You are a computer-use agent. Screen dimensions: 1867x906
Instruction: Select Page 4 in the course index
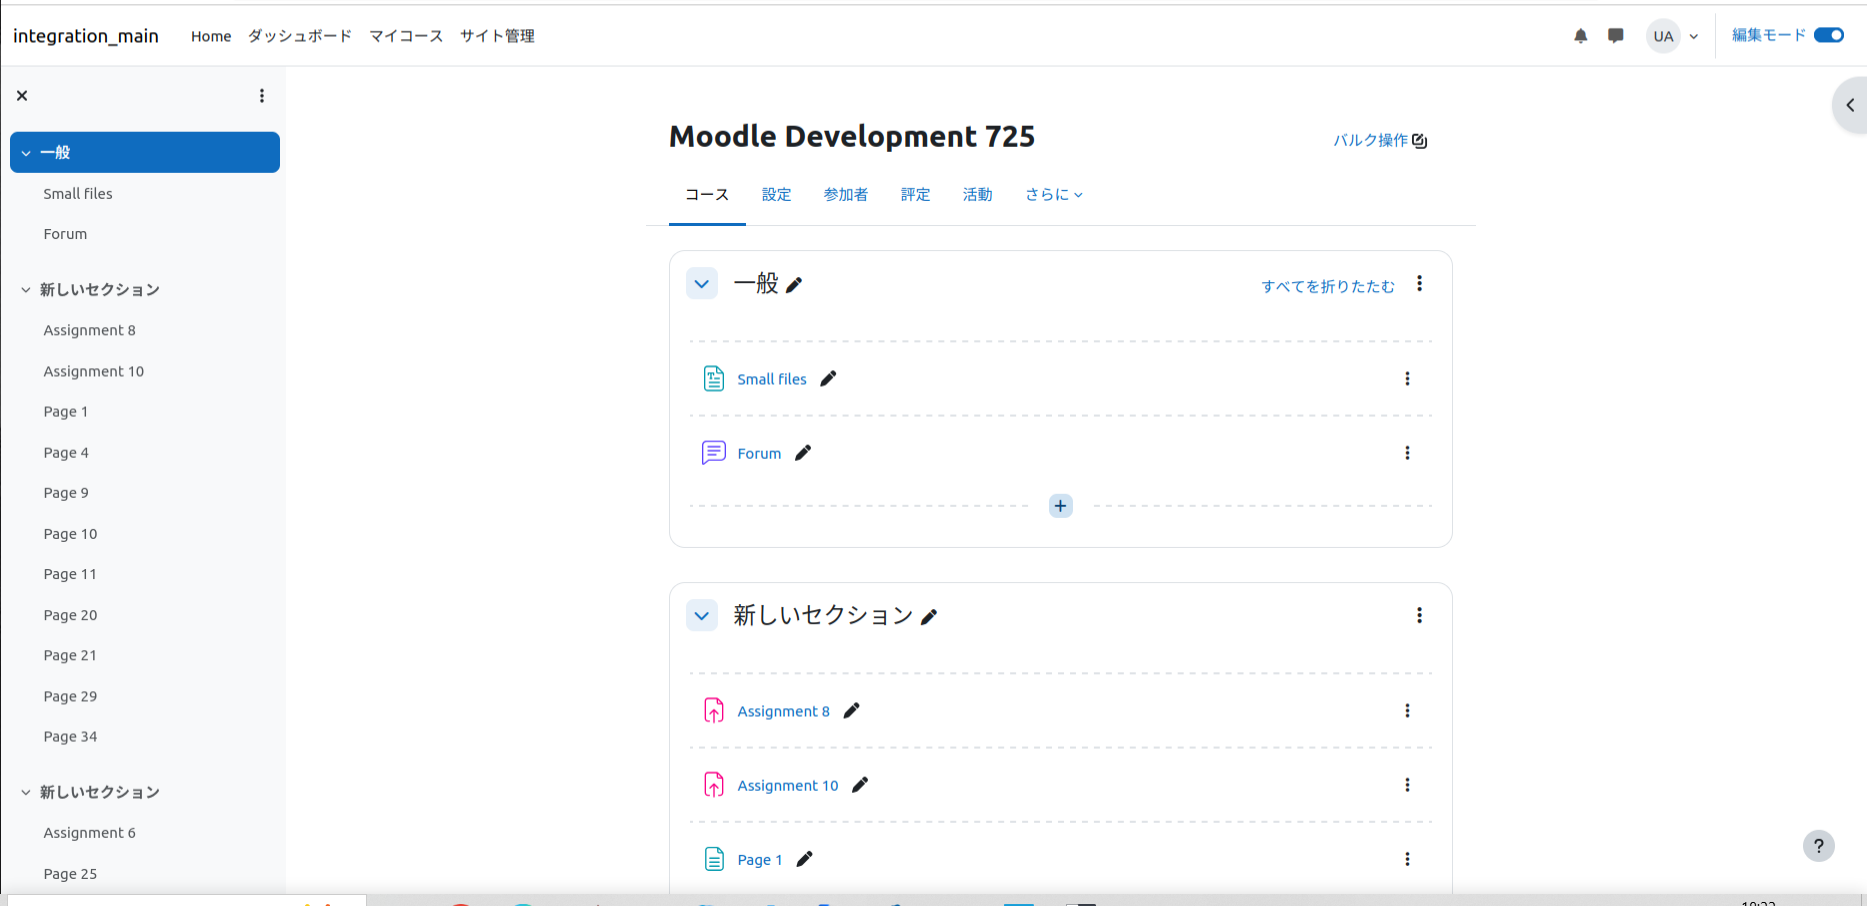pos(66,453)
